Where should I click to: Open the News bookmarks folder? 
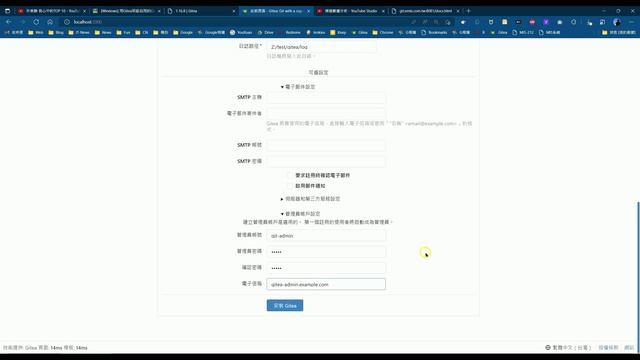point(103,32)
